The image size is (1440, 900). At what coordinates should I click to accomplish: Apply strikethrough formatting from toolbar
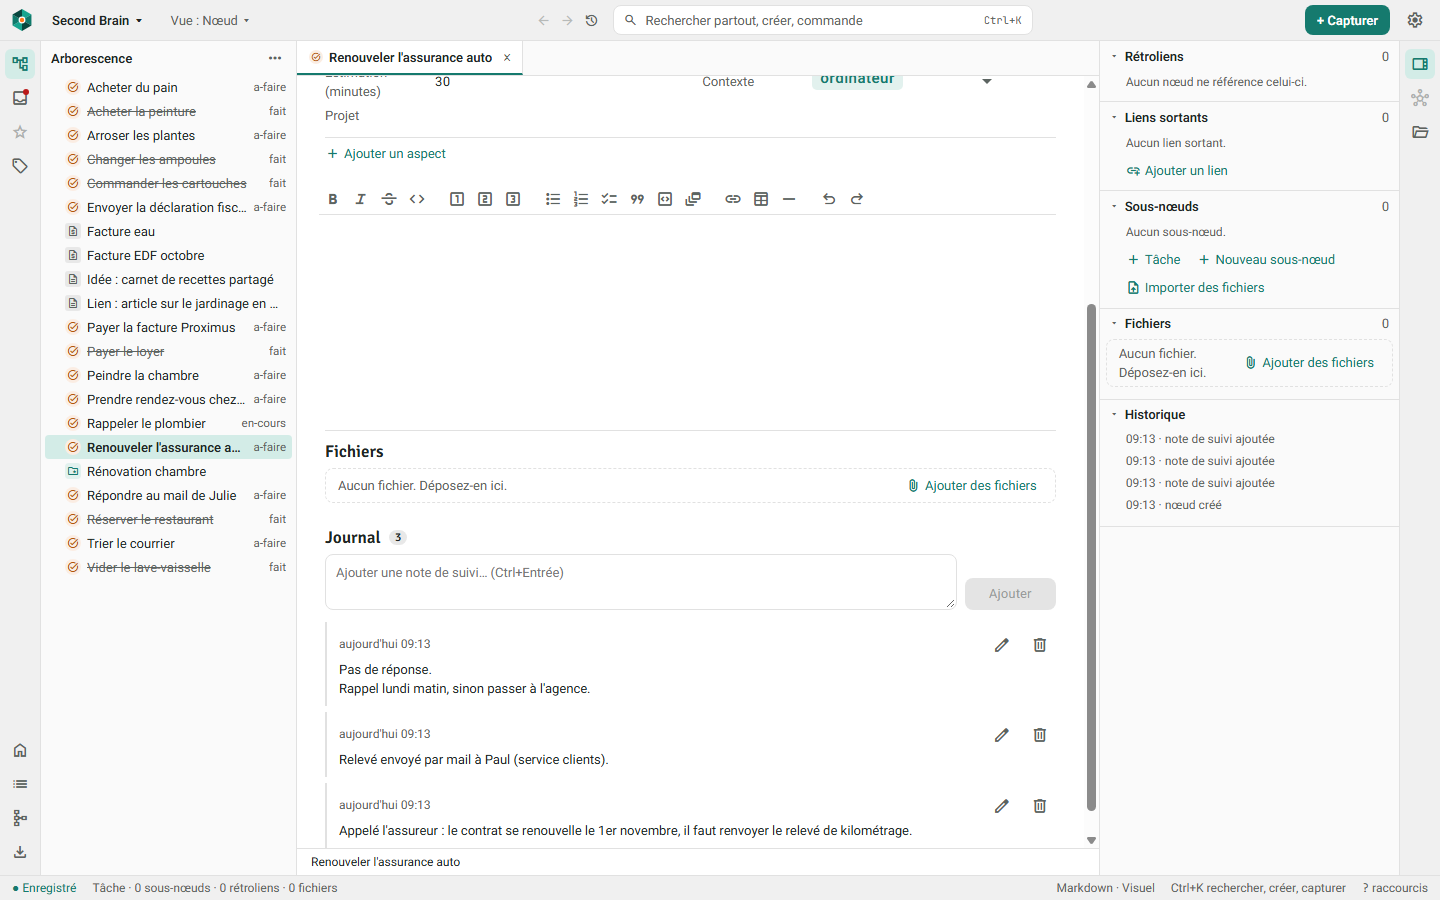[389, 199]
